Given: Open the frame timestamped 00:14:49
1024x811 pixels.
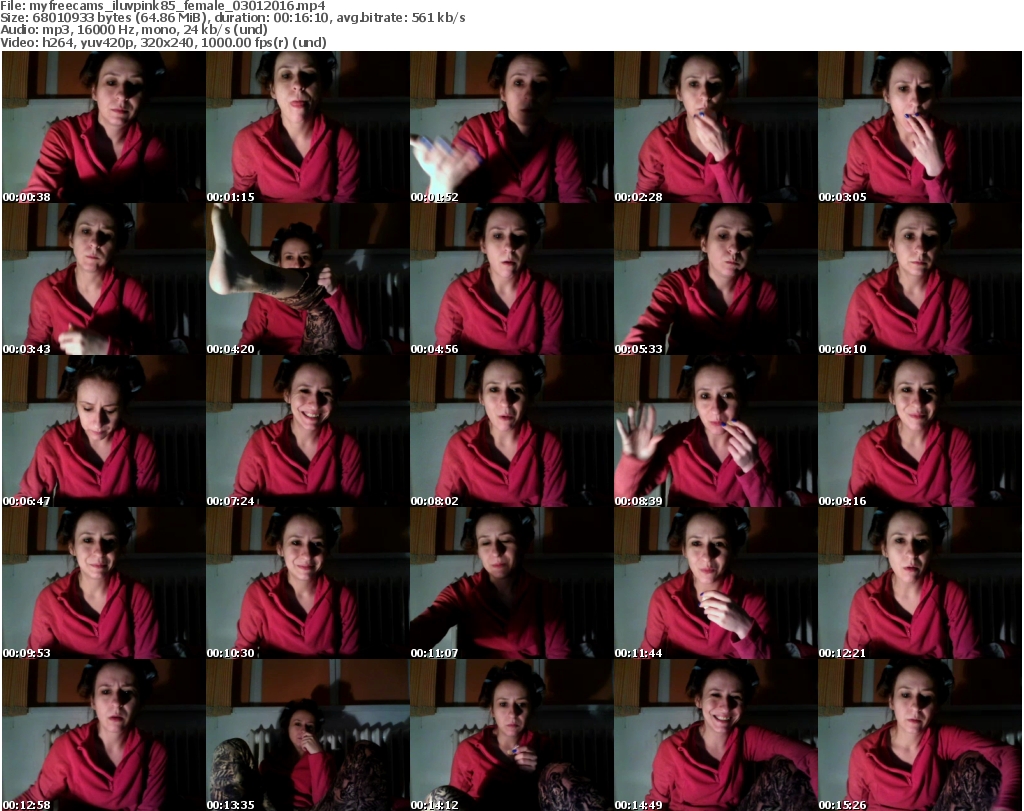Looking at the screenshot, I should click(x=716, y=735).
